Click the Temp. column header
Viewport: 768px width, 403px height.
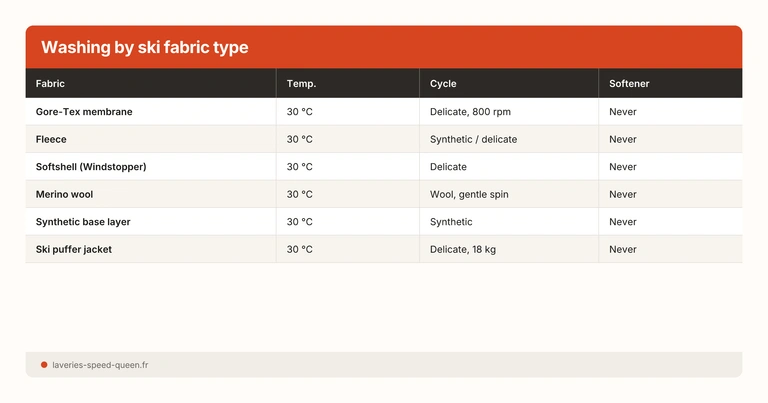tap(301, 83)
